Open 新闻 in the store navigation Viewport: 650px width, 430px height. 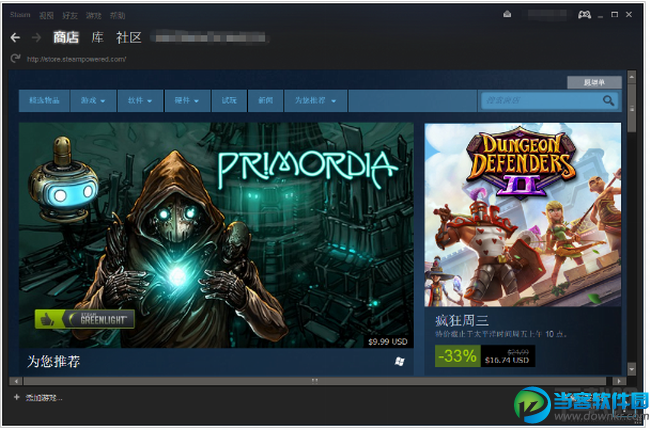coord(265,101)
